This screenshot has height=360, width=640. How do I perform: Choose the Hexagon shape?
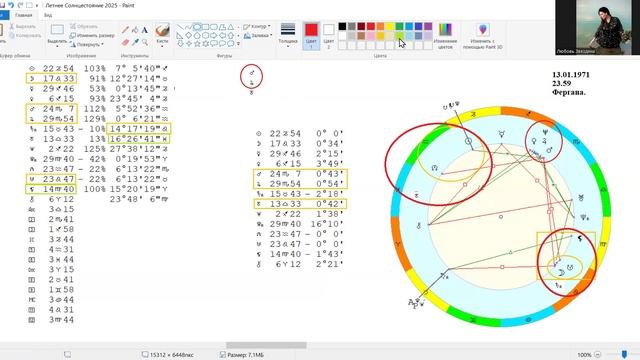(206, 36)
